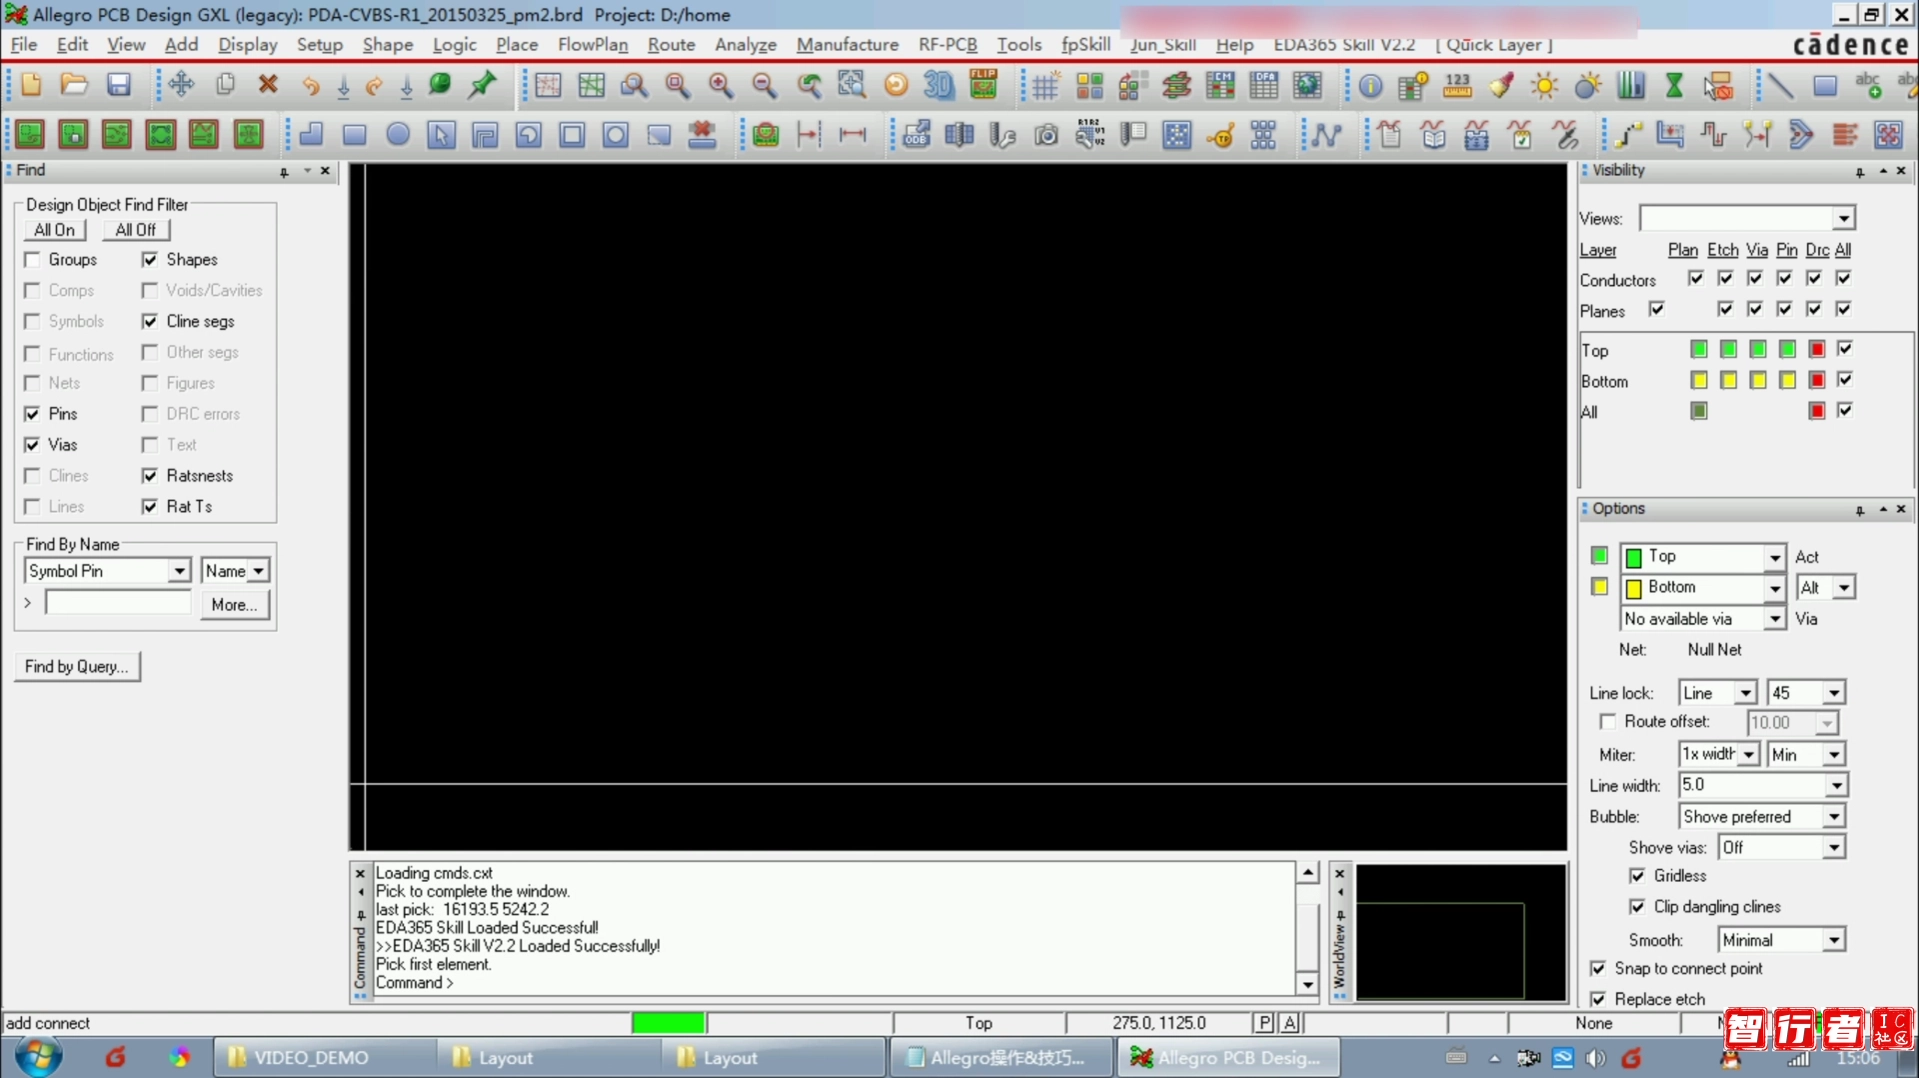Uncheck the Cline segs checkbox

(150, 321)
